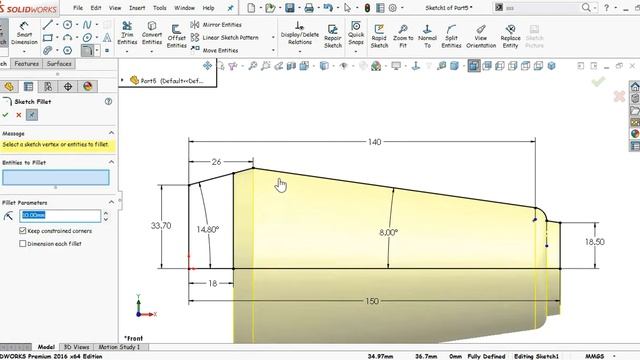Open Trim Entities tool
640x360 pixels.
127,33
